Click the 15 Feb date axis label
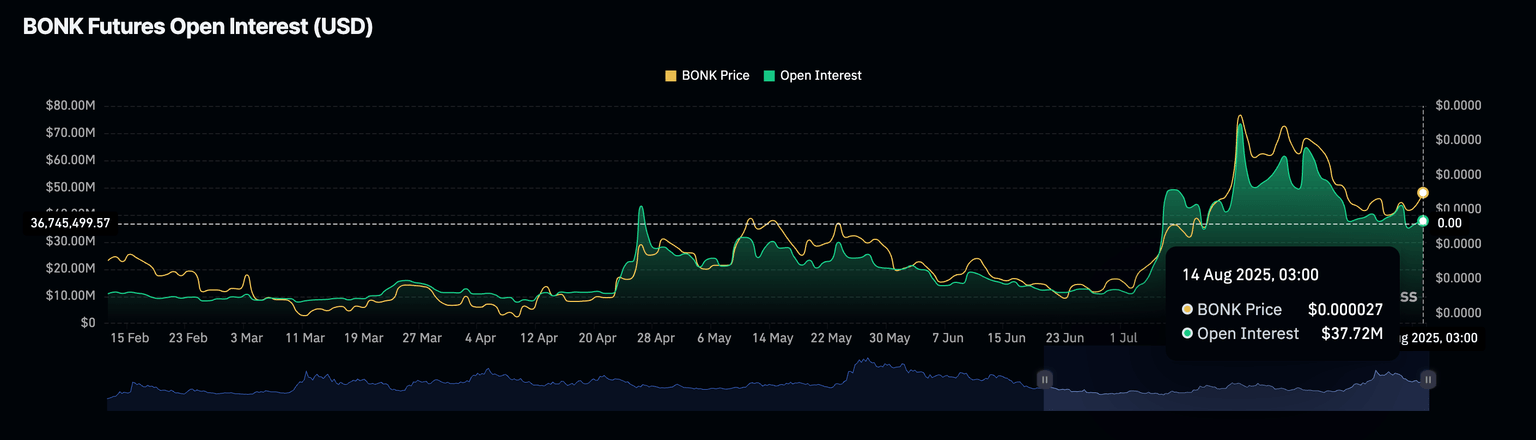 click(x=129, y=338)
